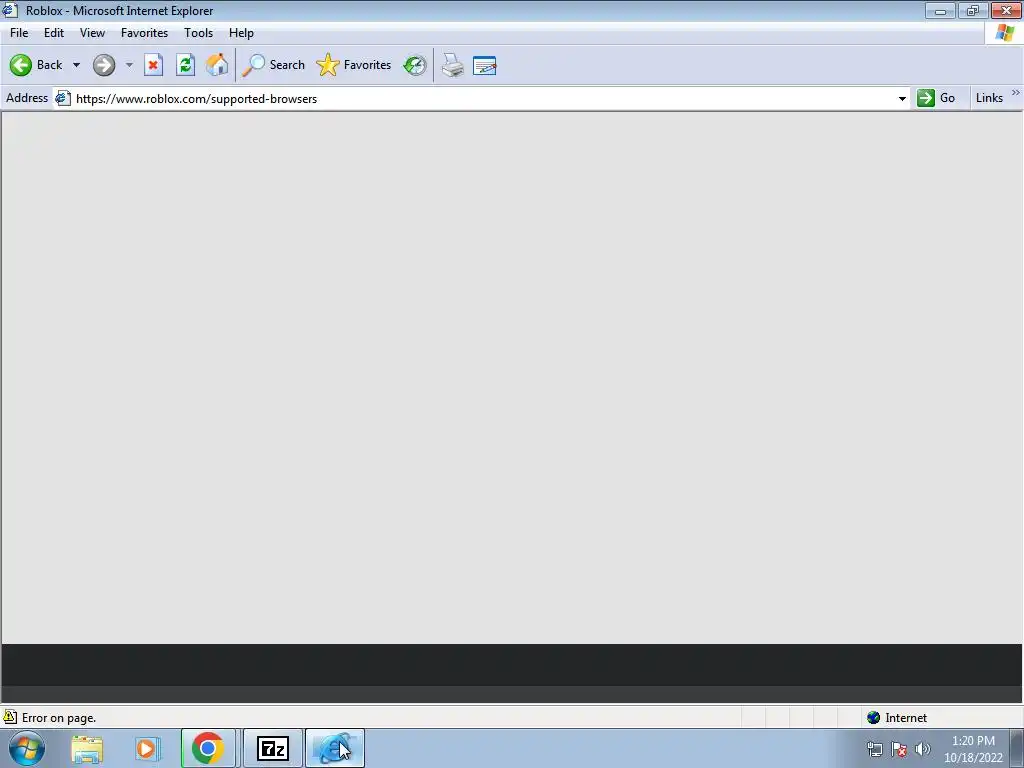The width and height of the screenshot is (1024, 768).
Task: Click the Show desktop button
Action: coord(1017,748)
